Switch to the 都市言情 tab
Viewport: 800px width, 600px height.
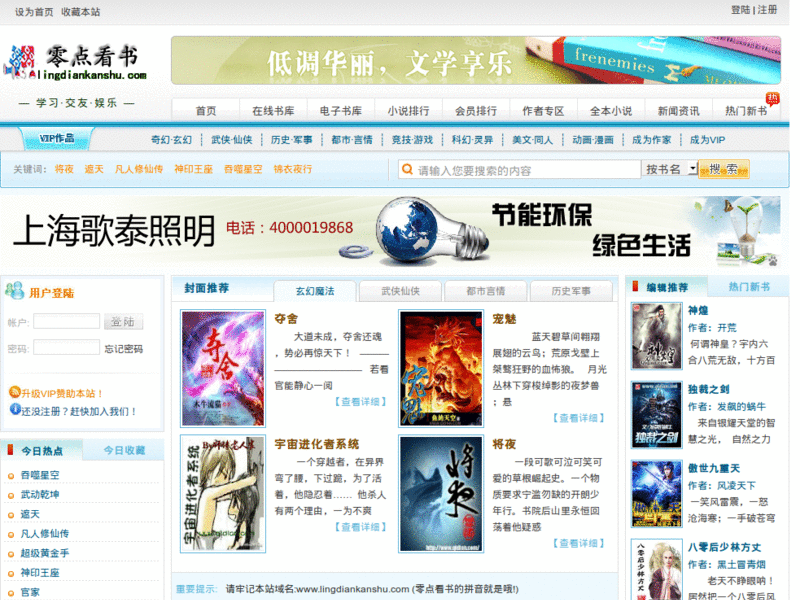pos(486,291)
